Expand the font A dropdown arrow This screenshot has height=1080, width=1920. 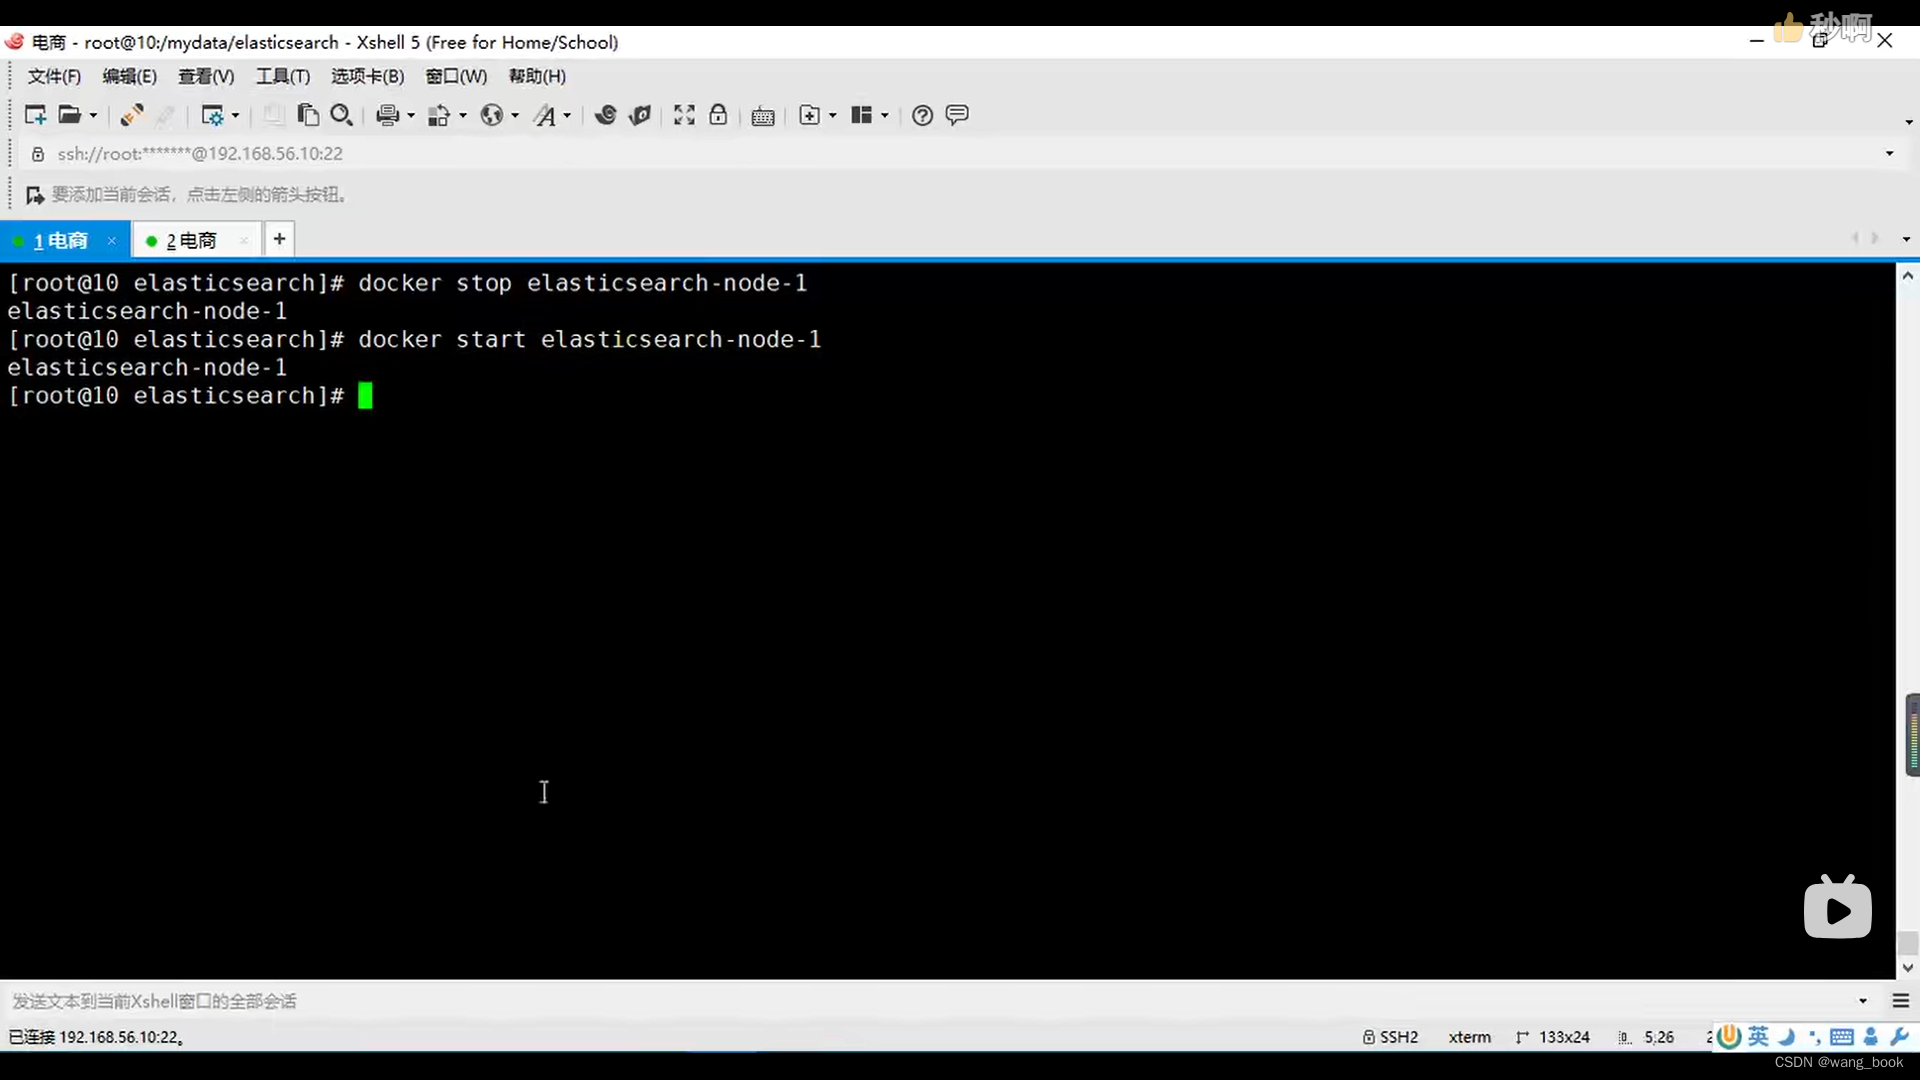[567, 115]
